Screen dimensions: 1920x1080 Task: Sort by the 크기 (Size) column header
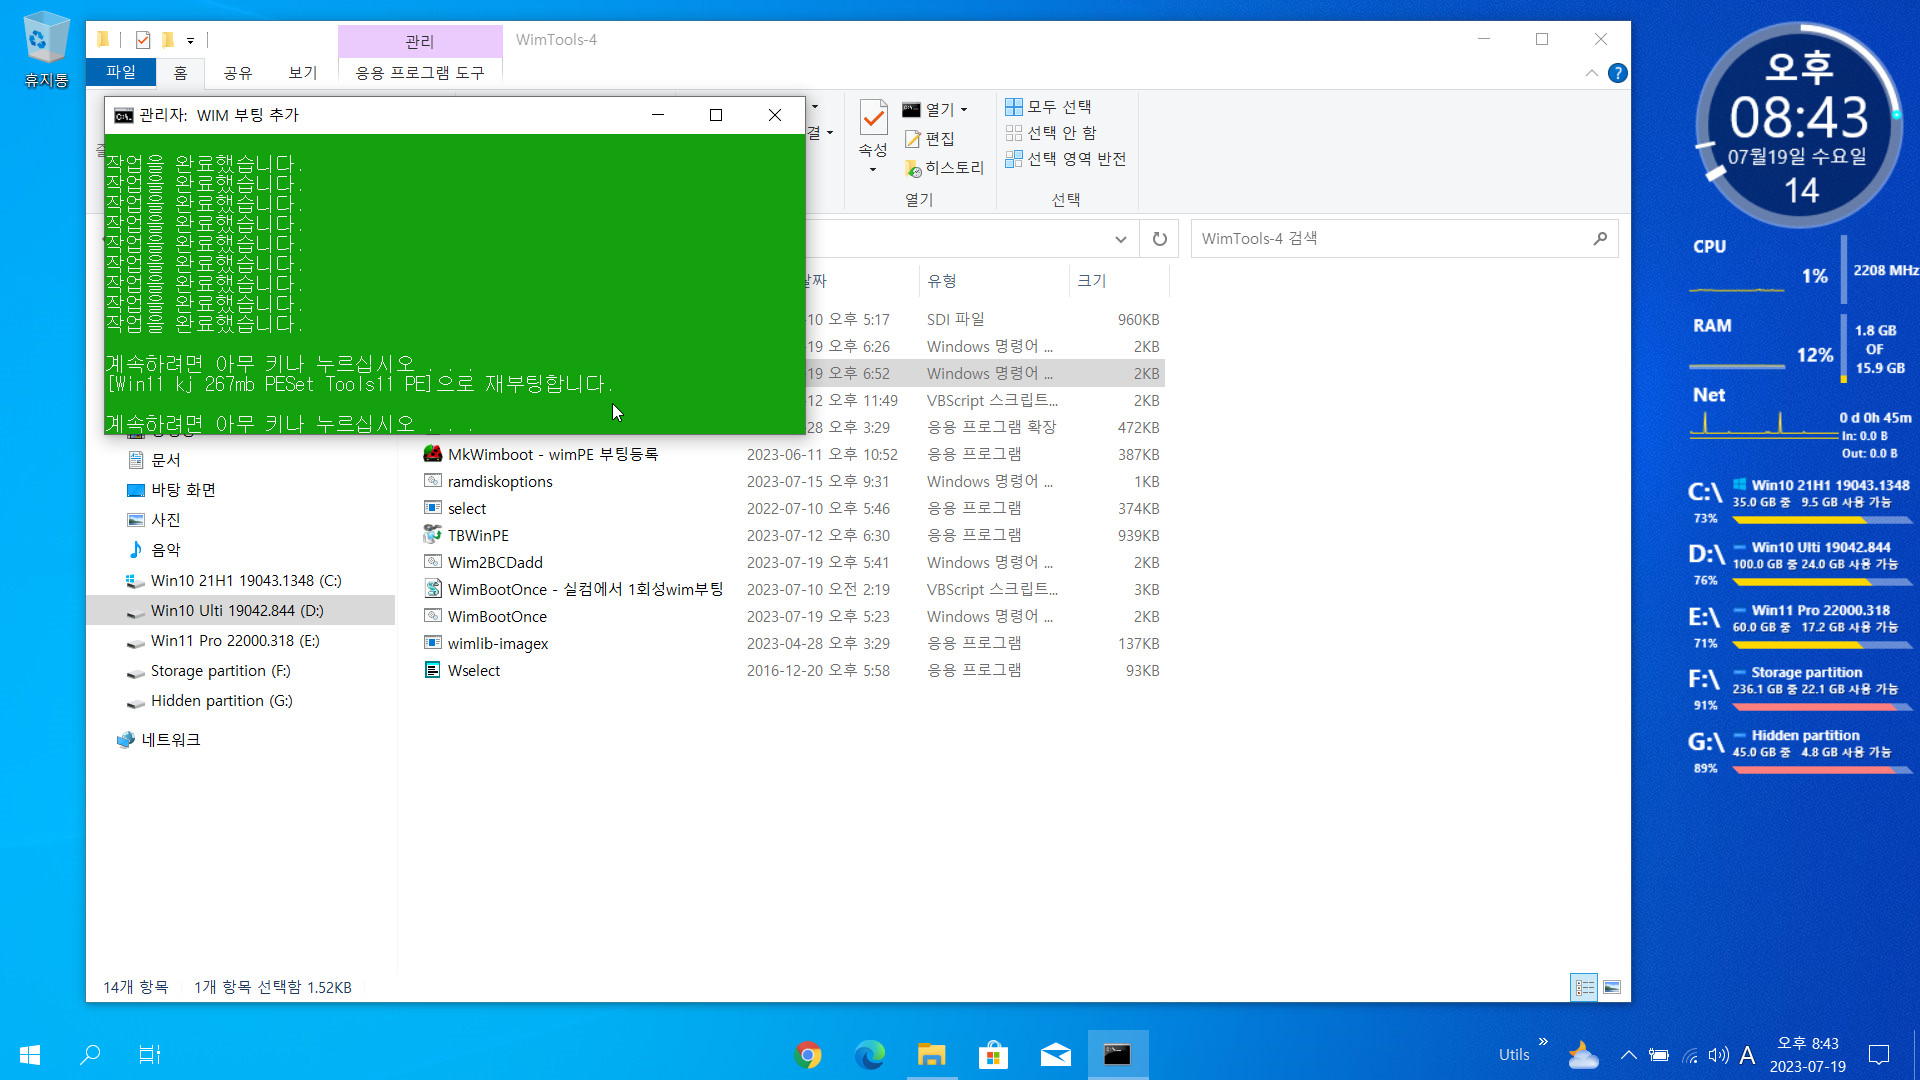coord(1118,281)
